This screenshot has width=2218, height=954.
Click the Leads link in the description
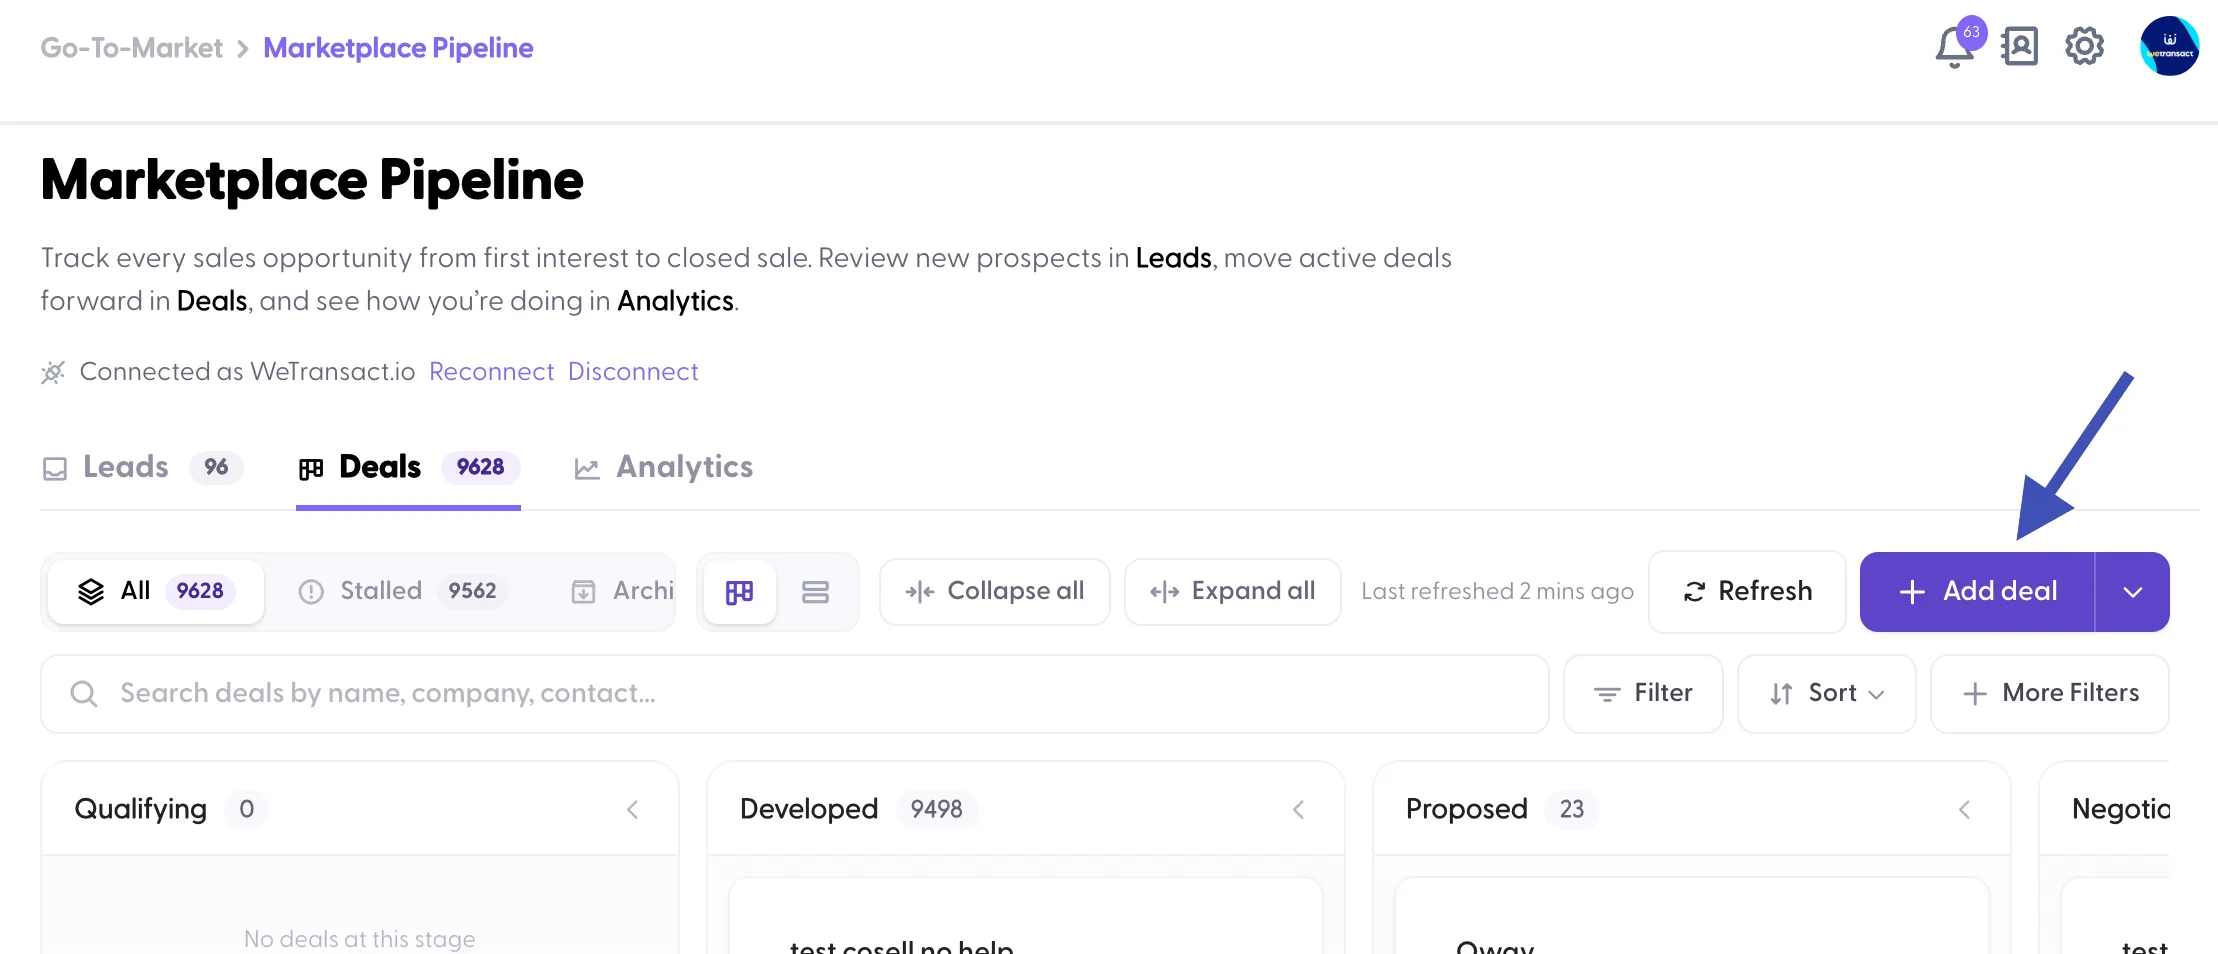click(x=1173, y=258)
